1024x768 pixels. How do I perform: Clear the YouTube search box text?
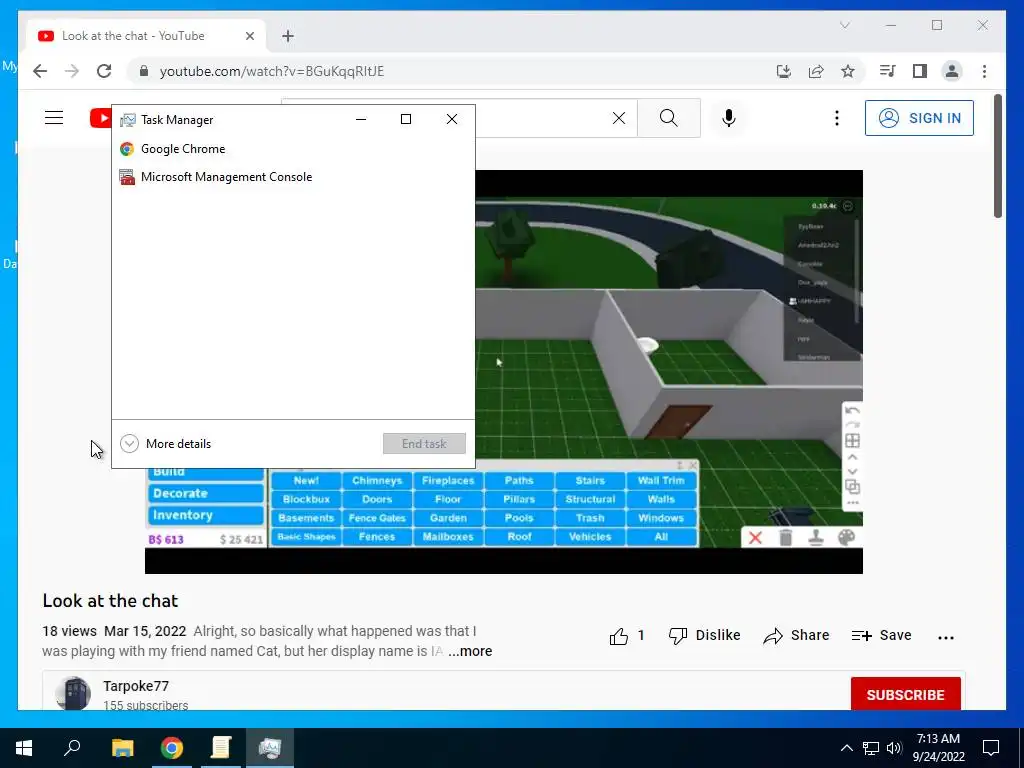618,118
